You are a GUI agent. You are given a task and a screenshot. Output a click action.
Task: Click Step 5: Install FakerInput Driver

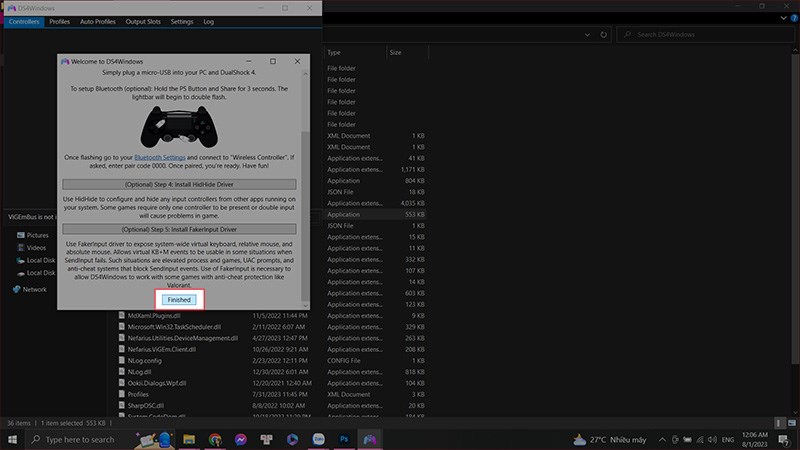180,228
